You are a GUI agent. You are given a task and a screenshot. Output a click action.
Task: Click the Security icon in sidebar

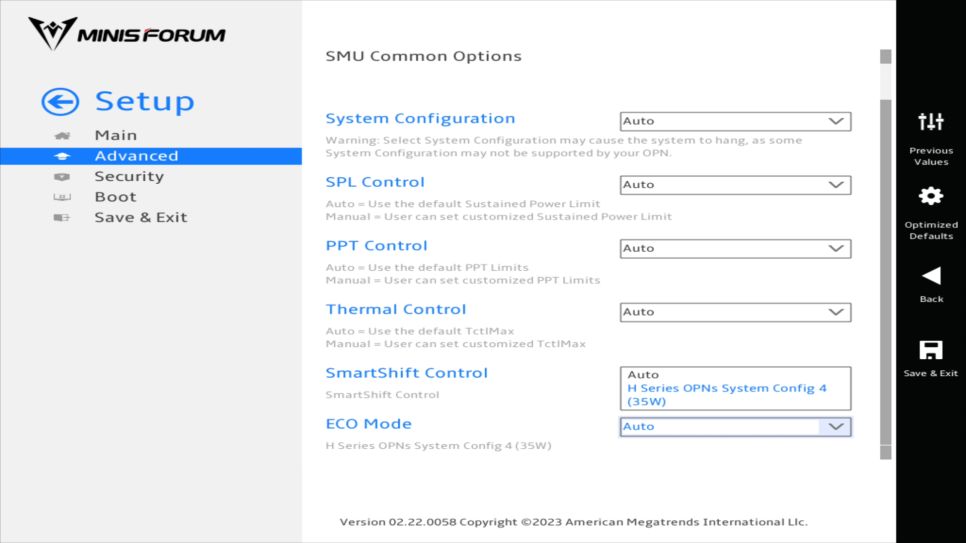pos(62,177)
